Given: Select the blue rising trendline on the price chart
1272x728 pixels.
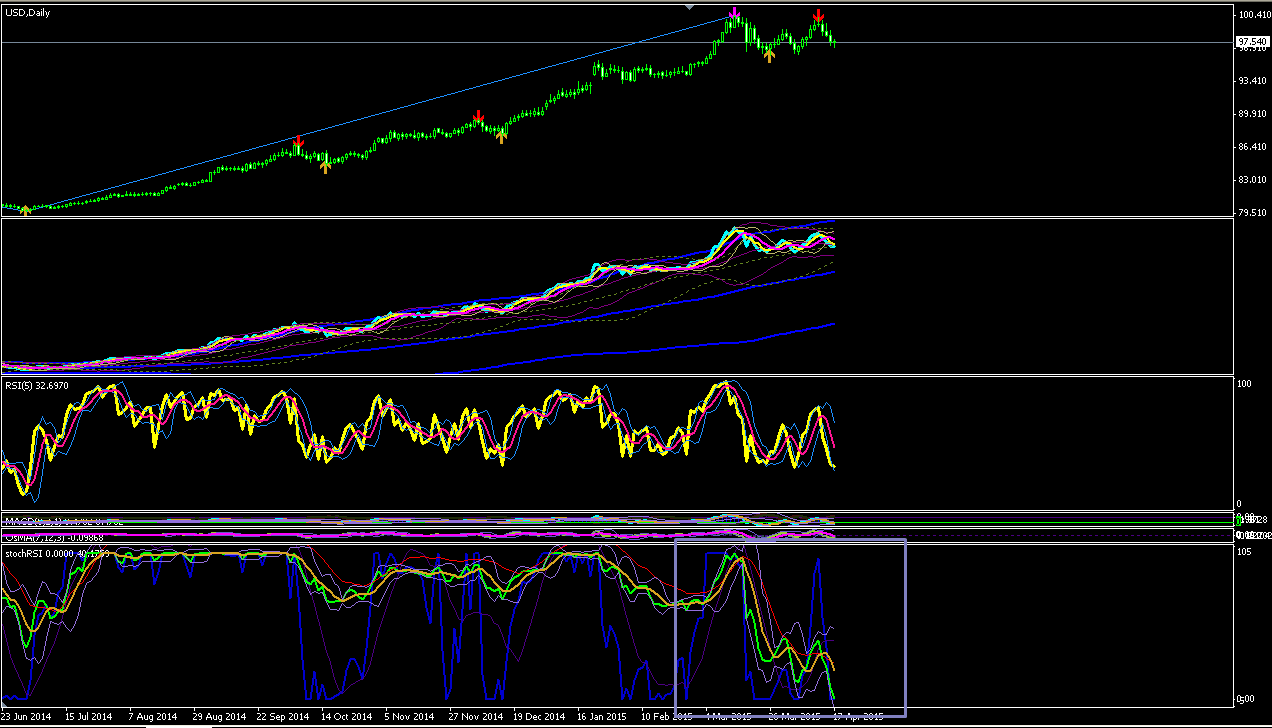Looking at the screenshot, I should 380,115.
